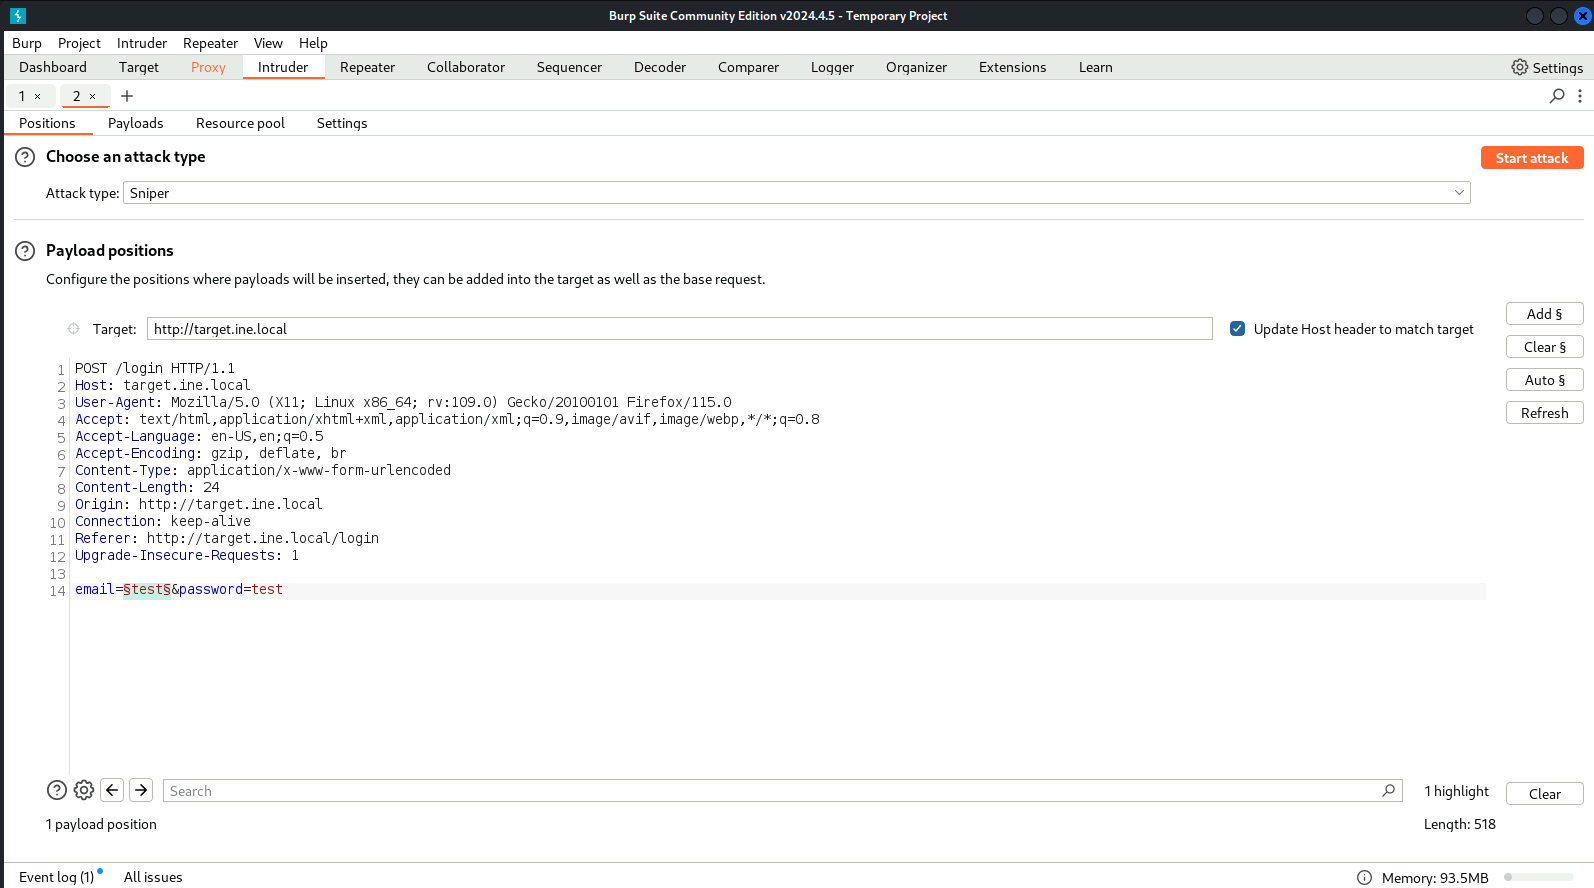Open the Resource pool sub-tab
The width and height of the screenshot is (1594, 888).
point(240,123)
